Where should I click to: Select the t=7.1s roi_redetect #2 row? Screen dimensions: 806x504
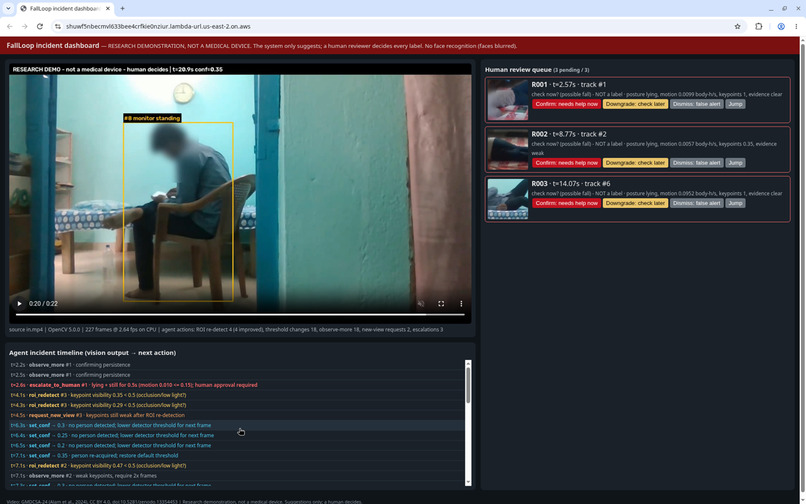236,465
